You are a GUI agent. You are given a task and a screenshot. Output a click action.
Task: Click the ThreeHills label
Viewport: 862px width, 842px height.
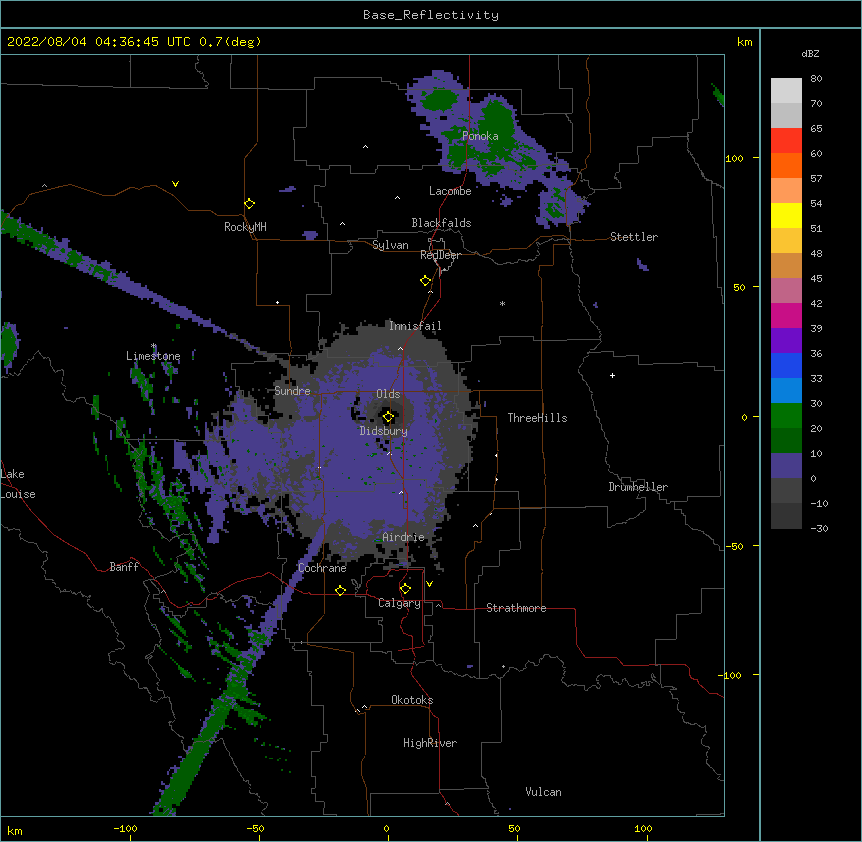click(537, 418)
